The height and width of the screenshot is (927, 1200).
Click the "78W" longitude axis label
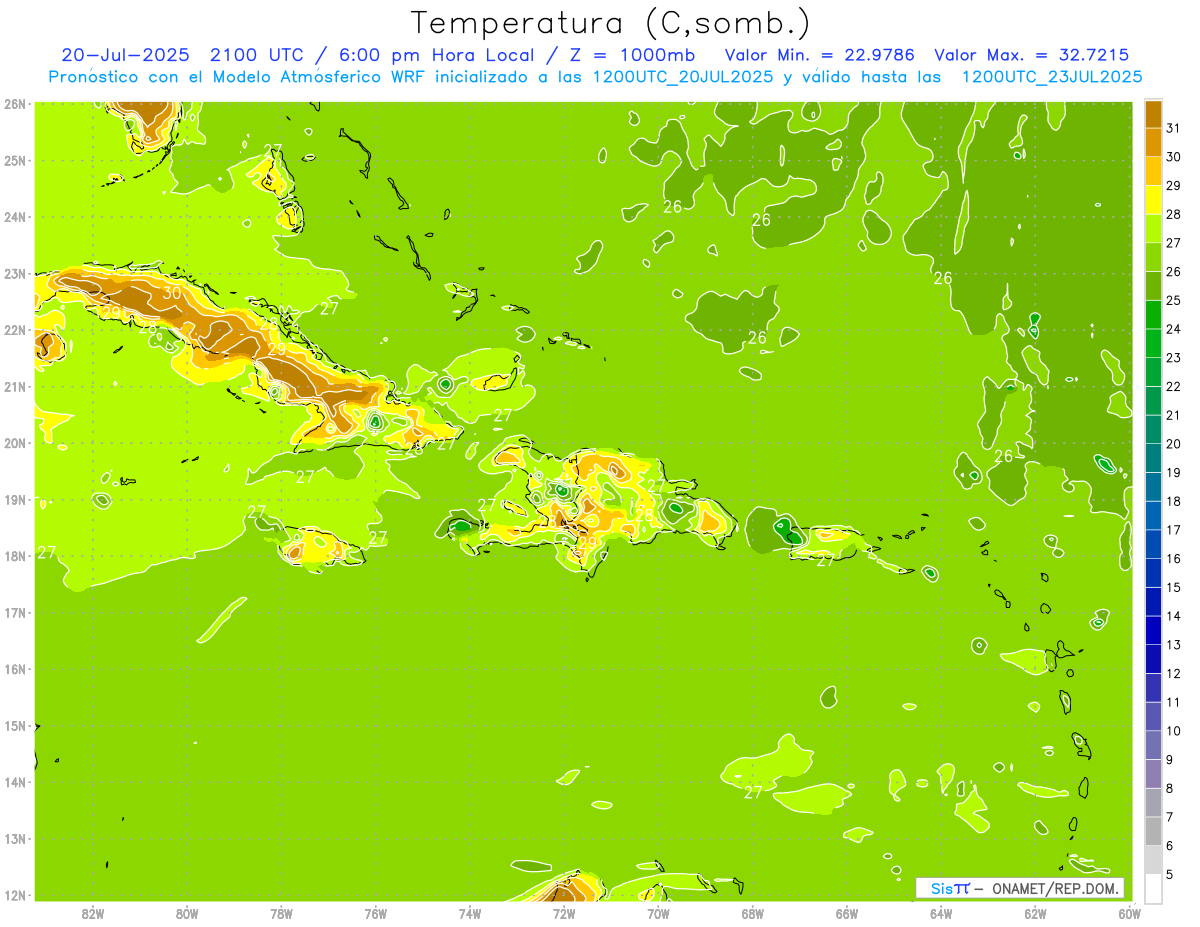pos(281,913)
